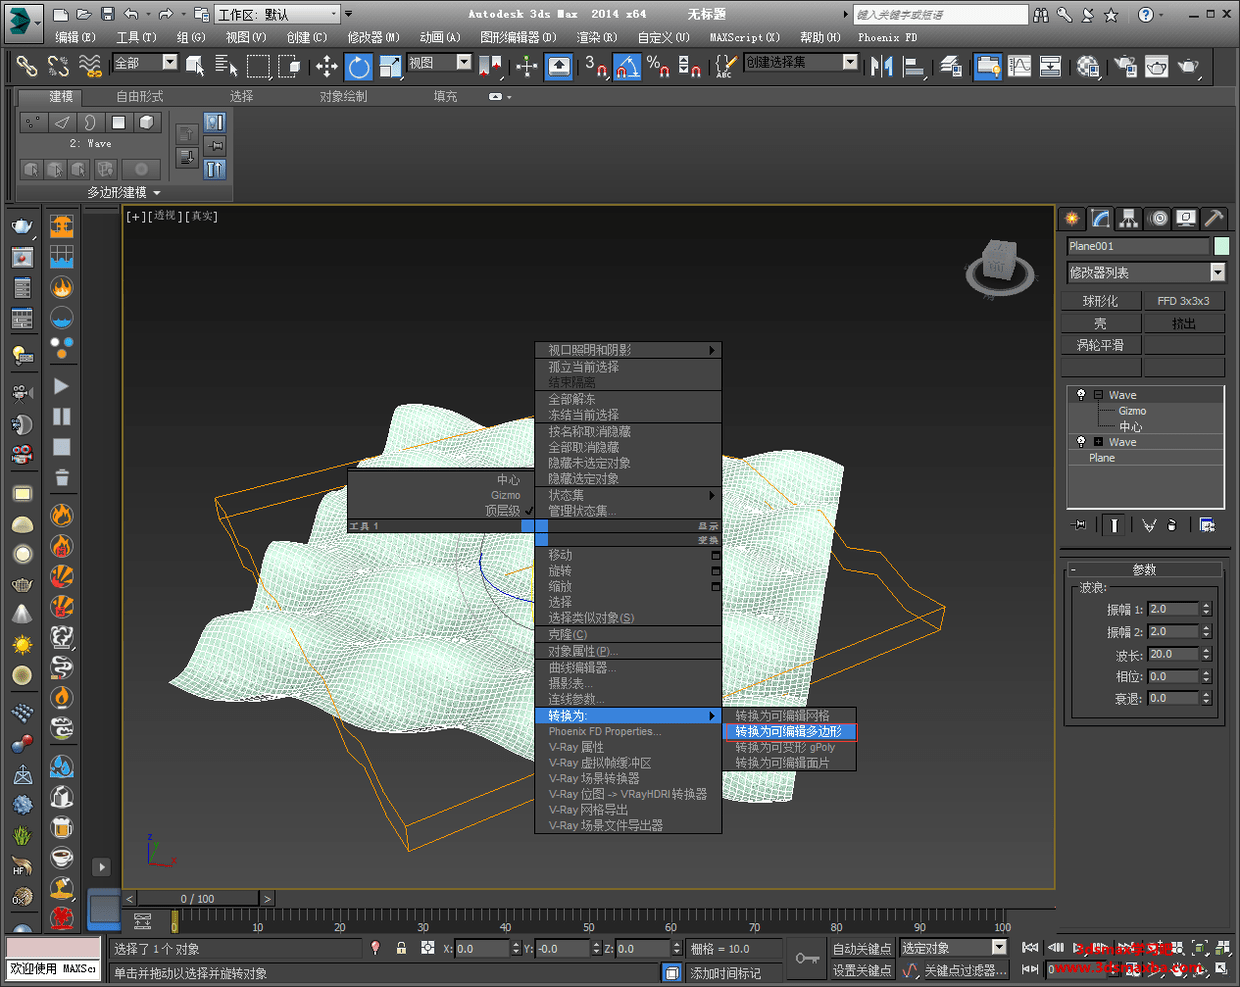Viewport: 1240px width, 987px height.
Task: Open the 视图 reference coordinate dropdown
Action: (438, 63)
